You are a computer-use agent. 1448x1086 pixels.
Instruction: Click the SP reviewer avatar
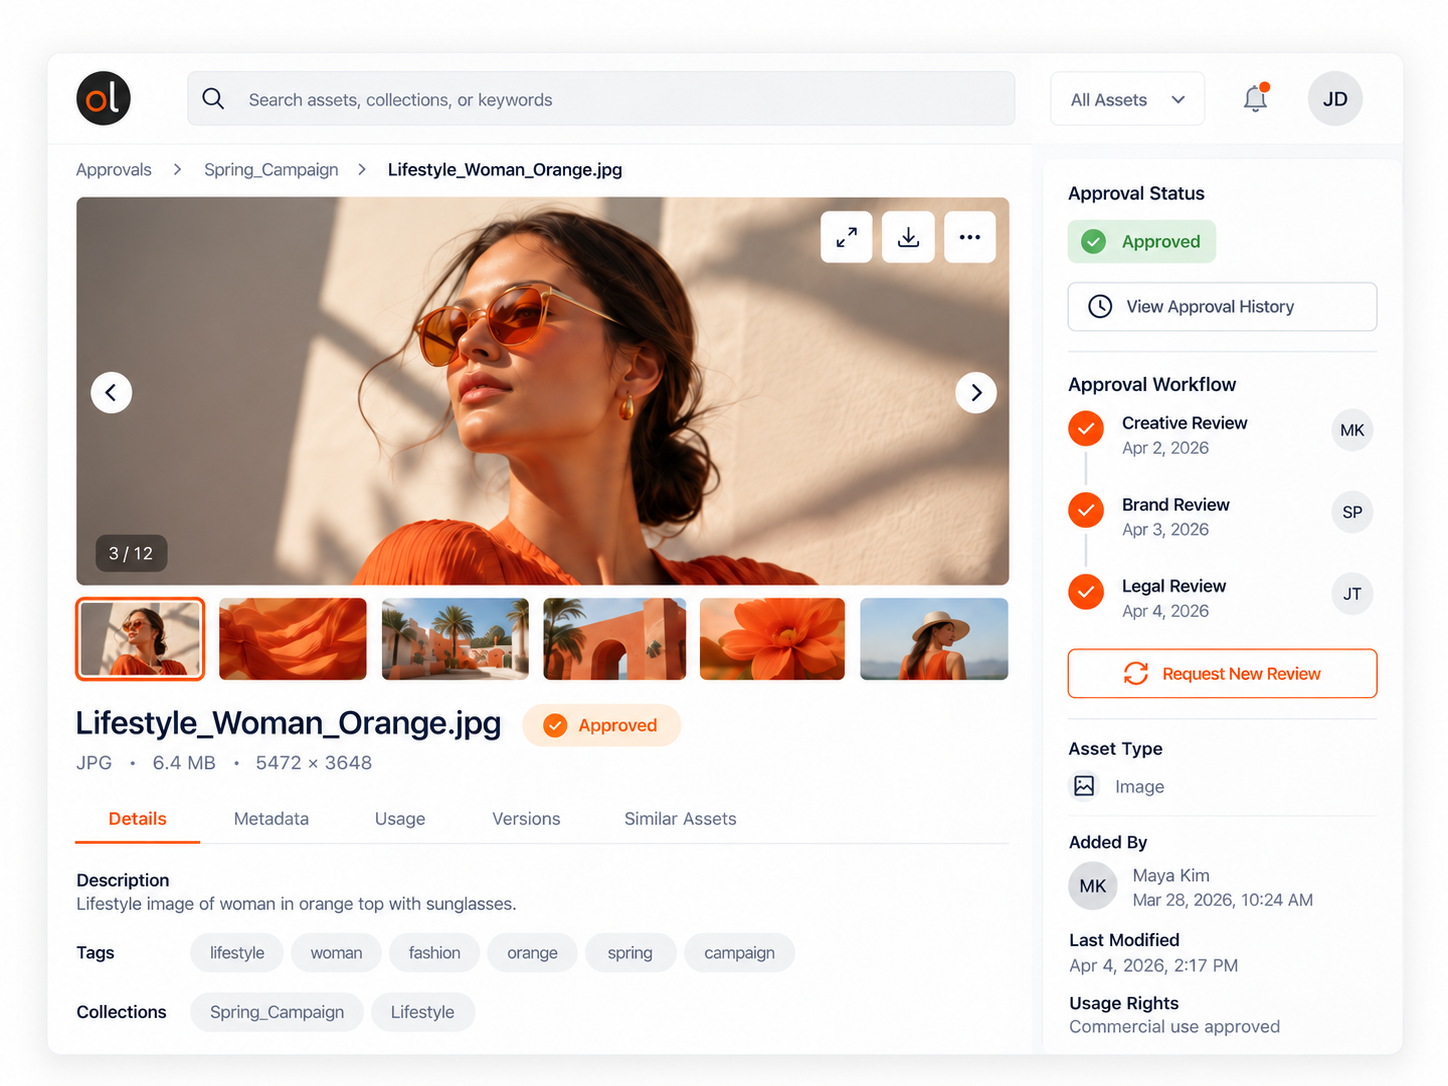coord(1352,512)
